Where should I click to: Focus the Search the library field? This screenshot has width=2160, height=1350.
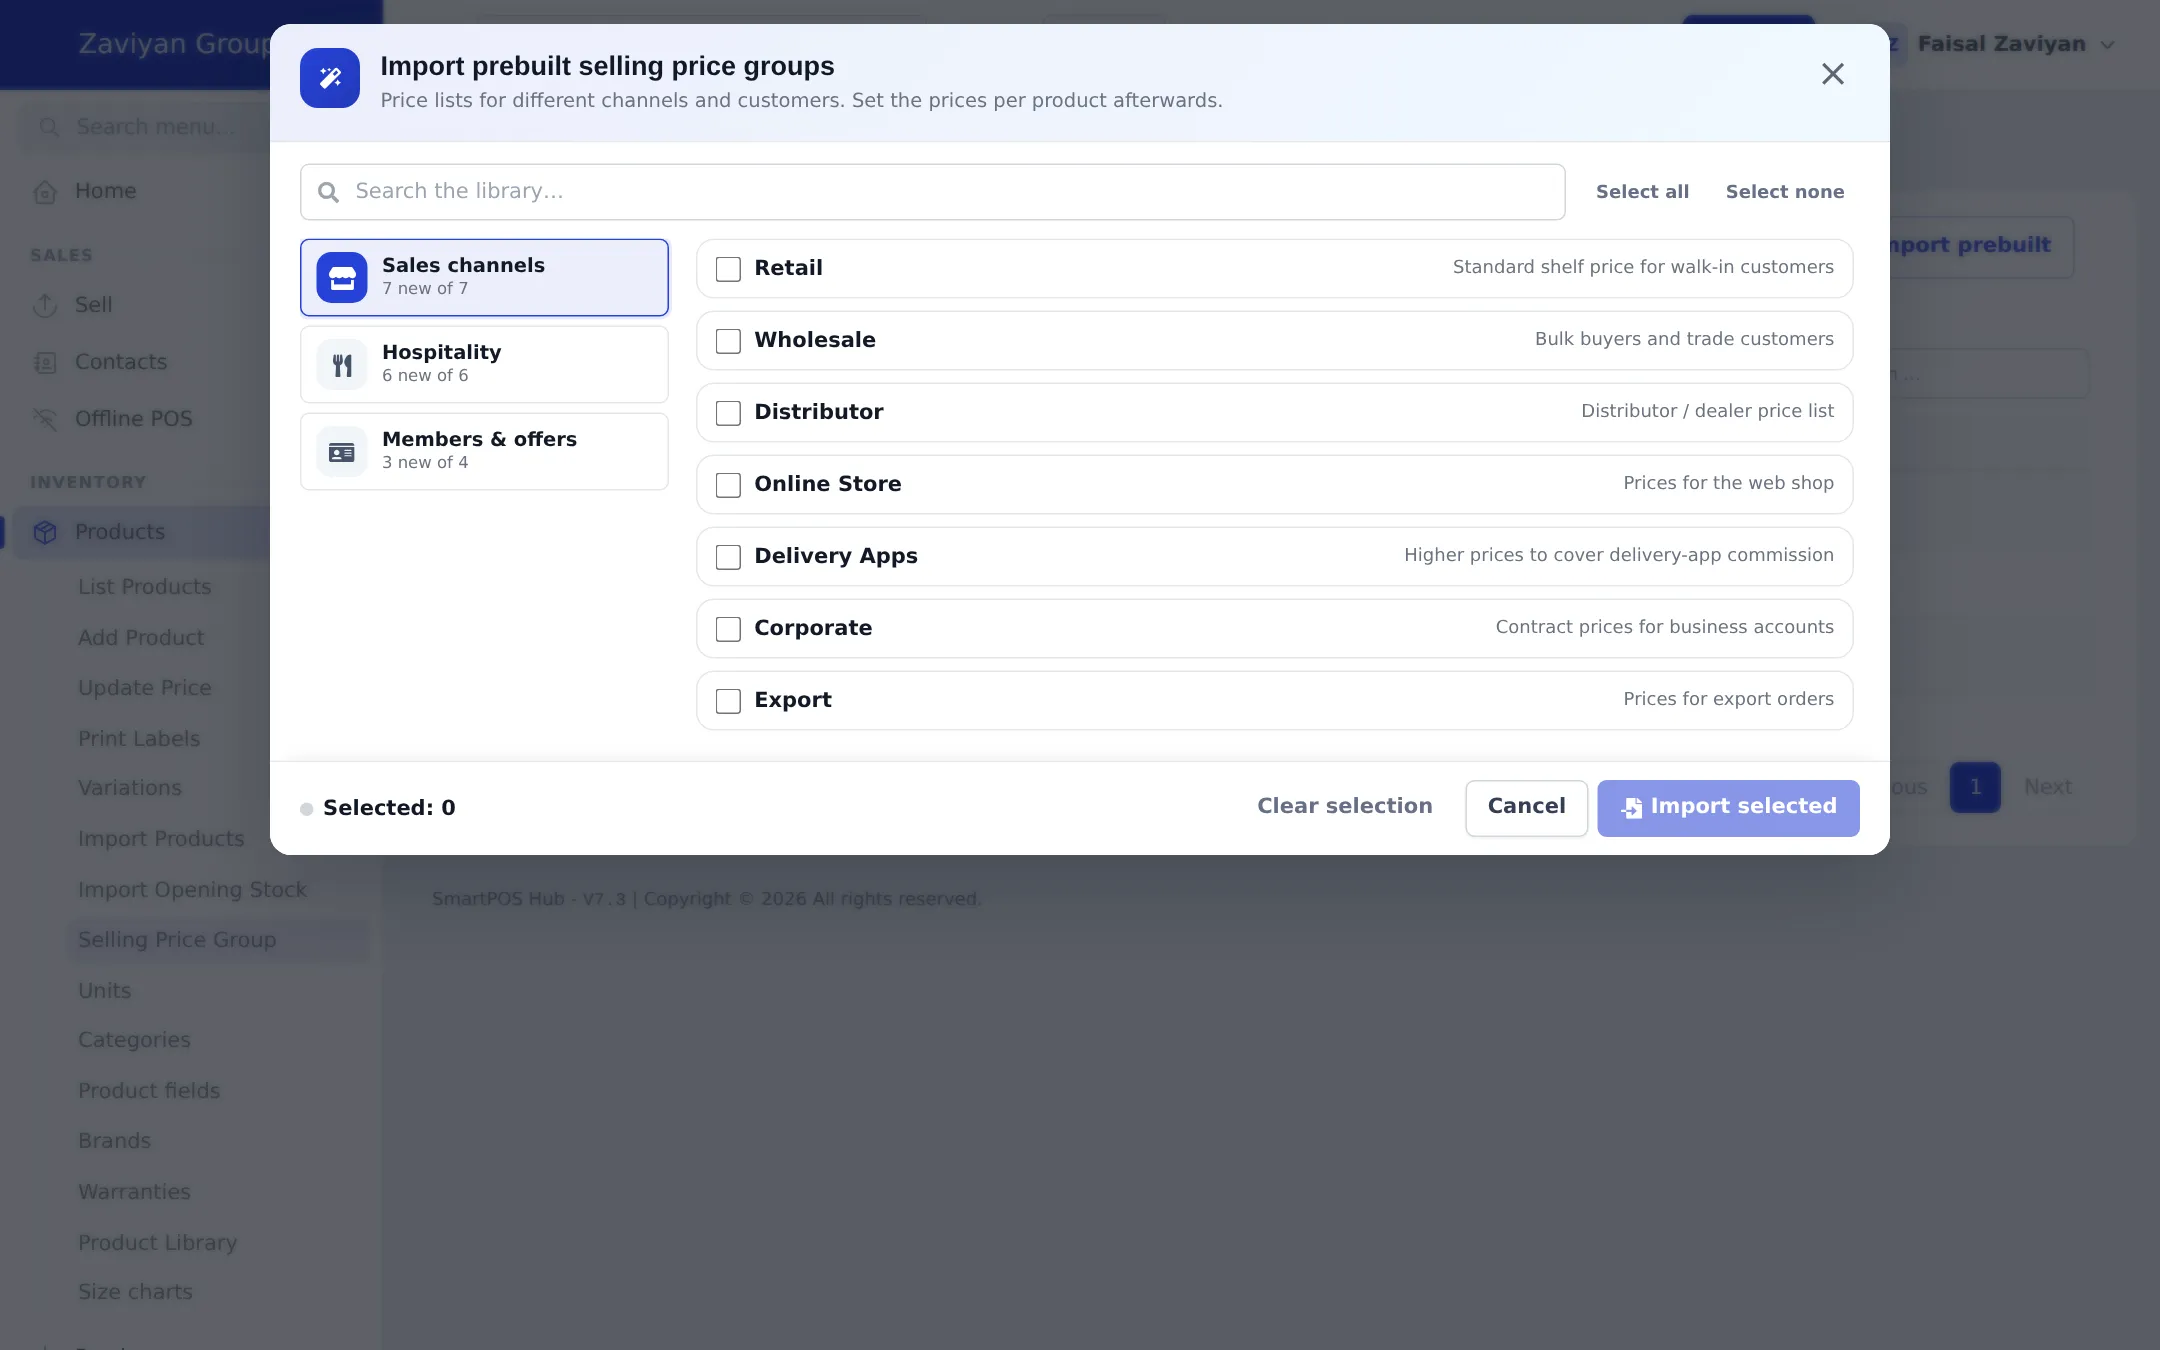click(x=932, y=192)
